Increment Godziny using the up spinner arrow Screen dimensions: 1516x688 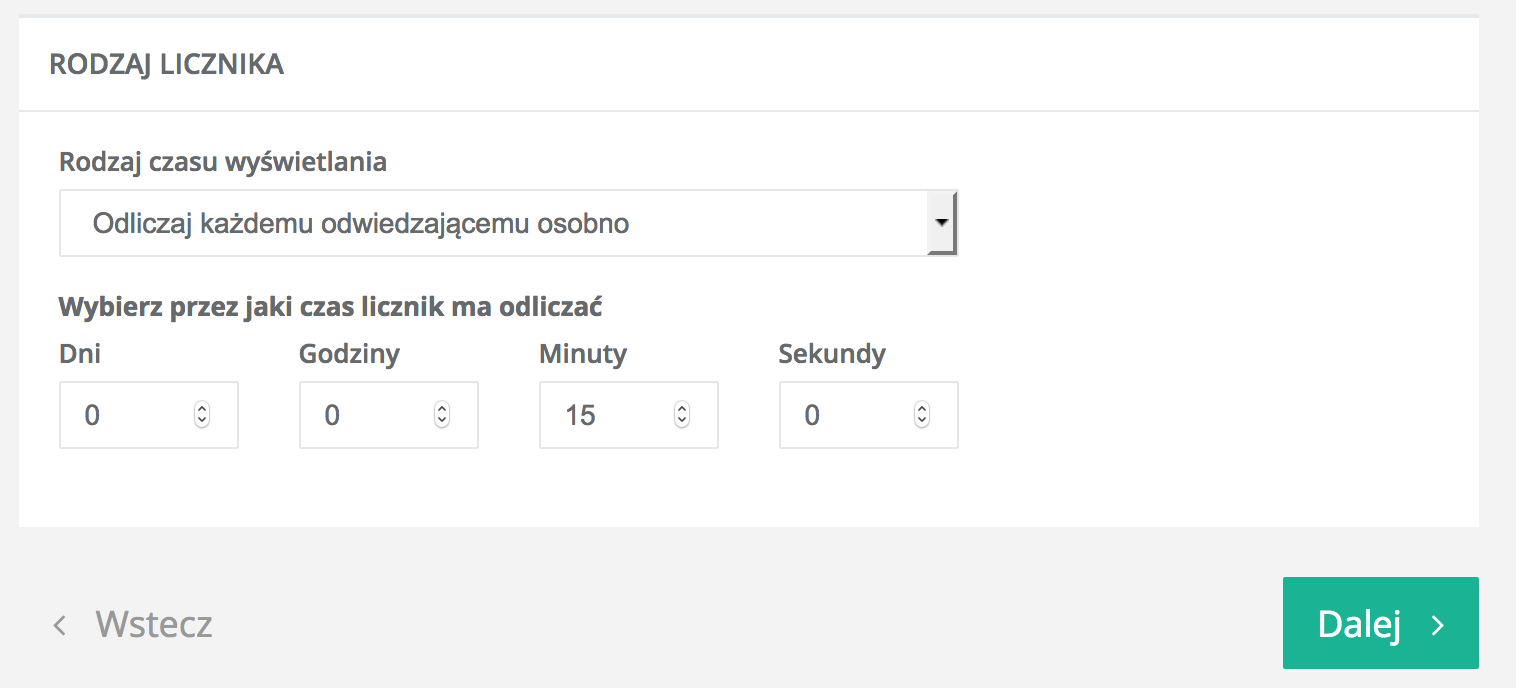tap(442, 409)
